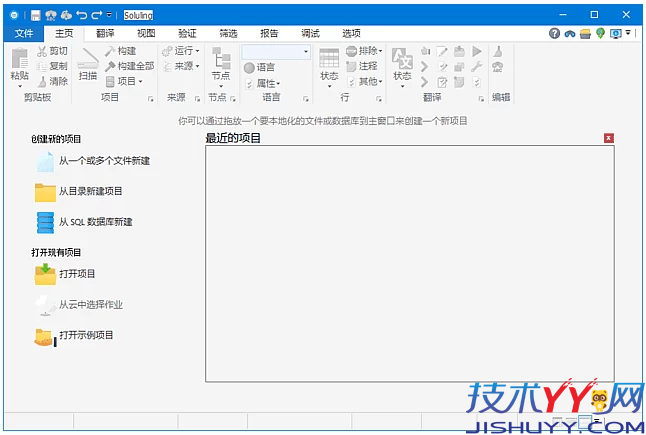Open the 状态 grid dropdown in 行 group
The image size is (646, 435).
(329, 67)
